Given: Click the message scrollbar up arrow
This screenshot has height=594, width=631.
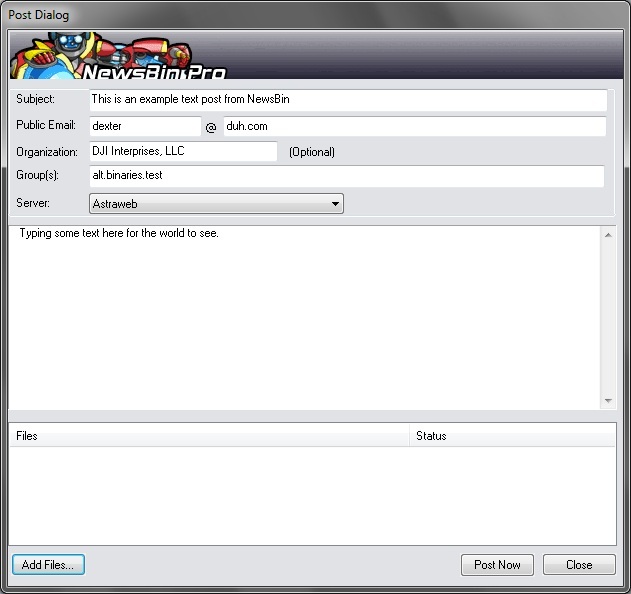Looking at the screenshot, I should click(x=608, y=235).
